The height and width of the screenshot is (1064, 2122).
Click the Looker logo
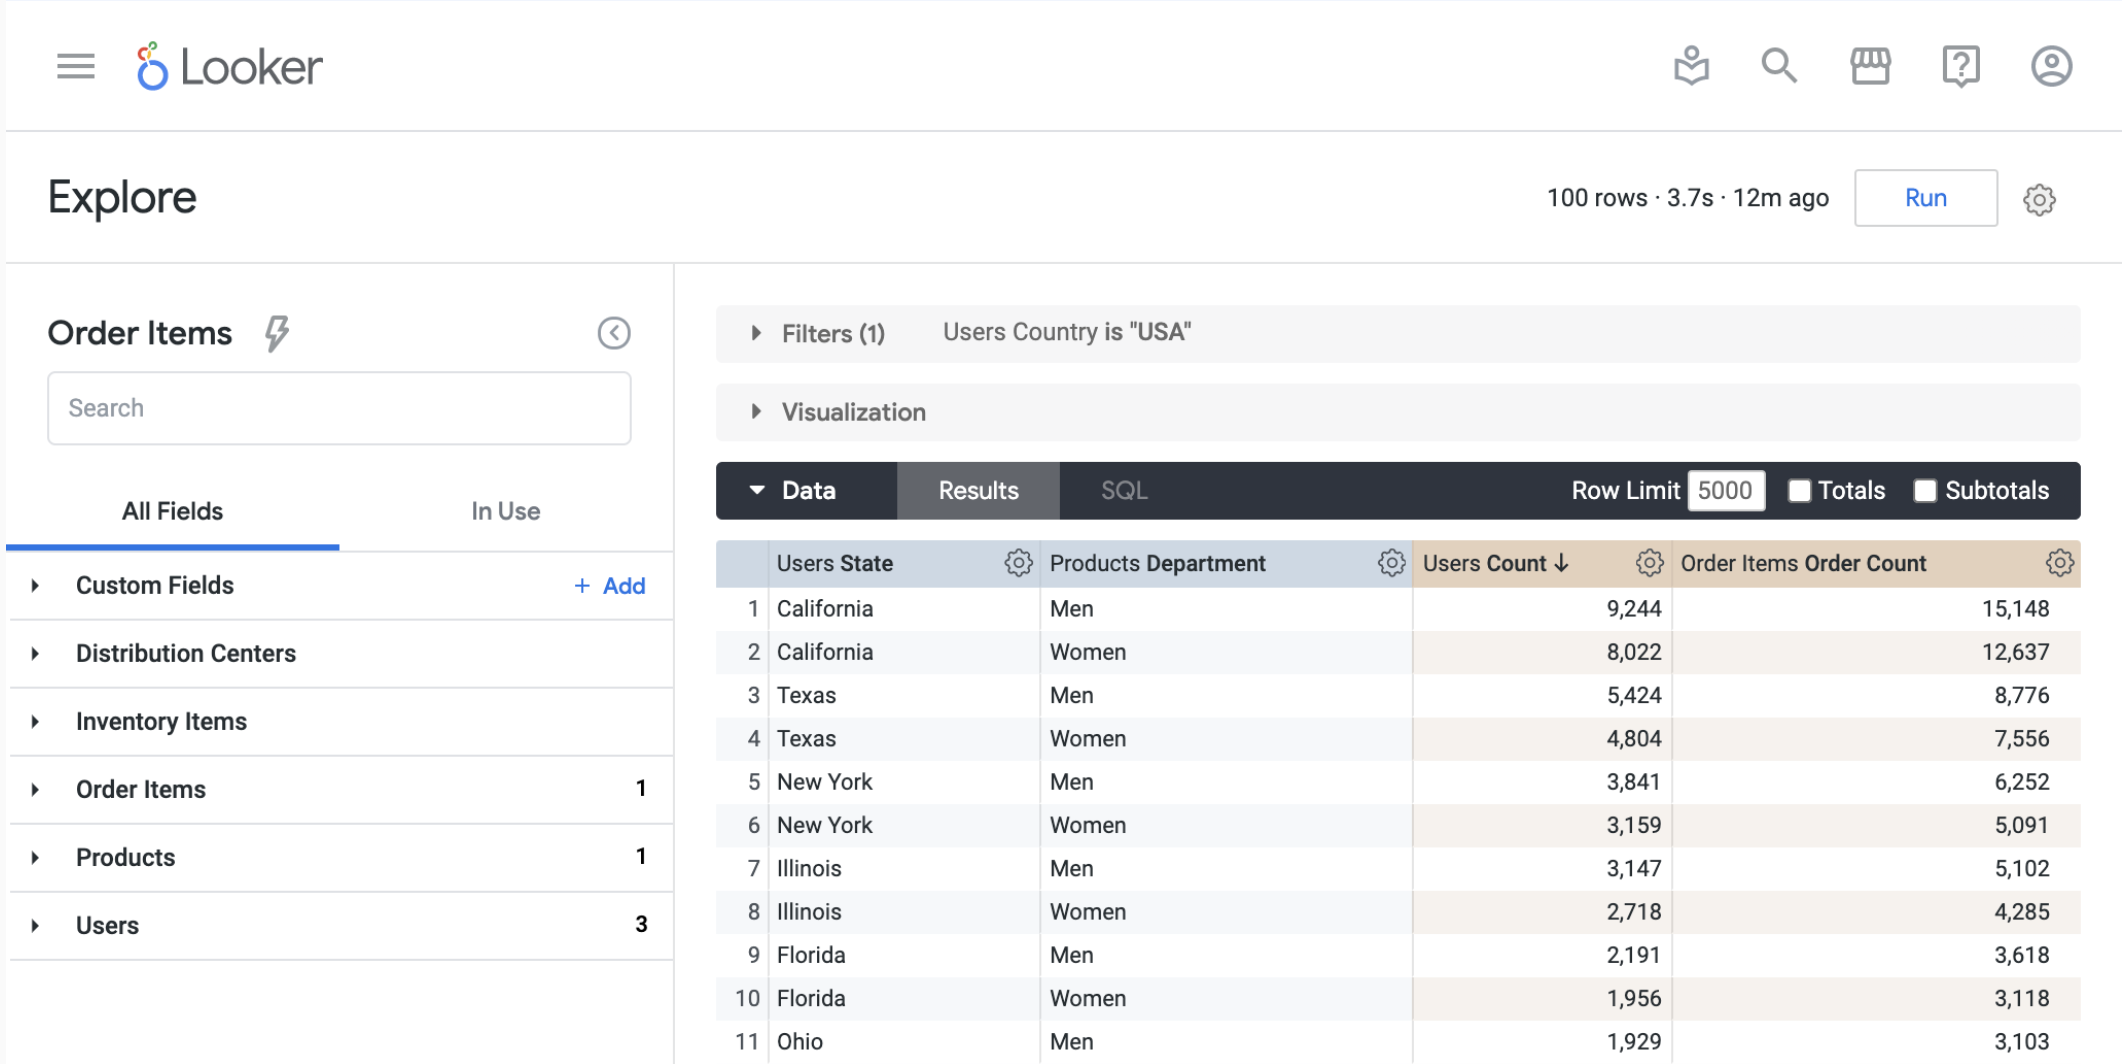pyautogui.click(x=228, y=66)
